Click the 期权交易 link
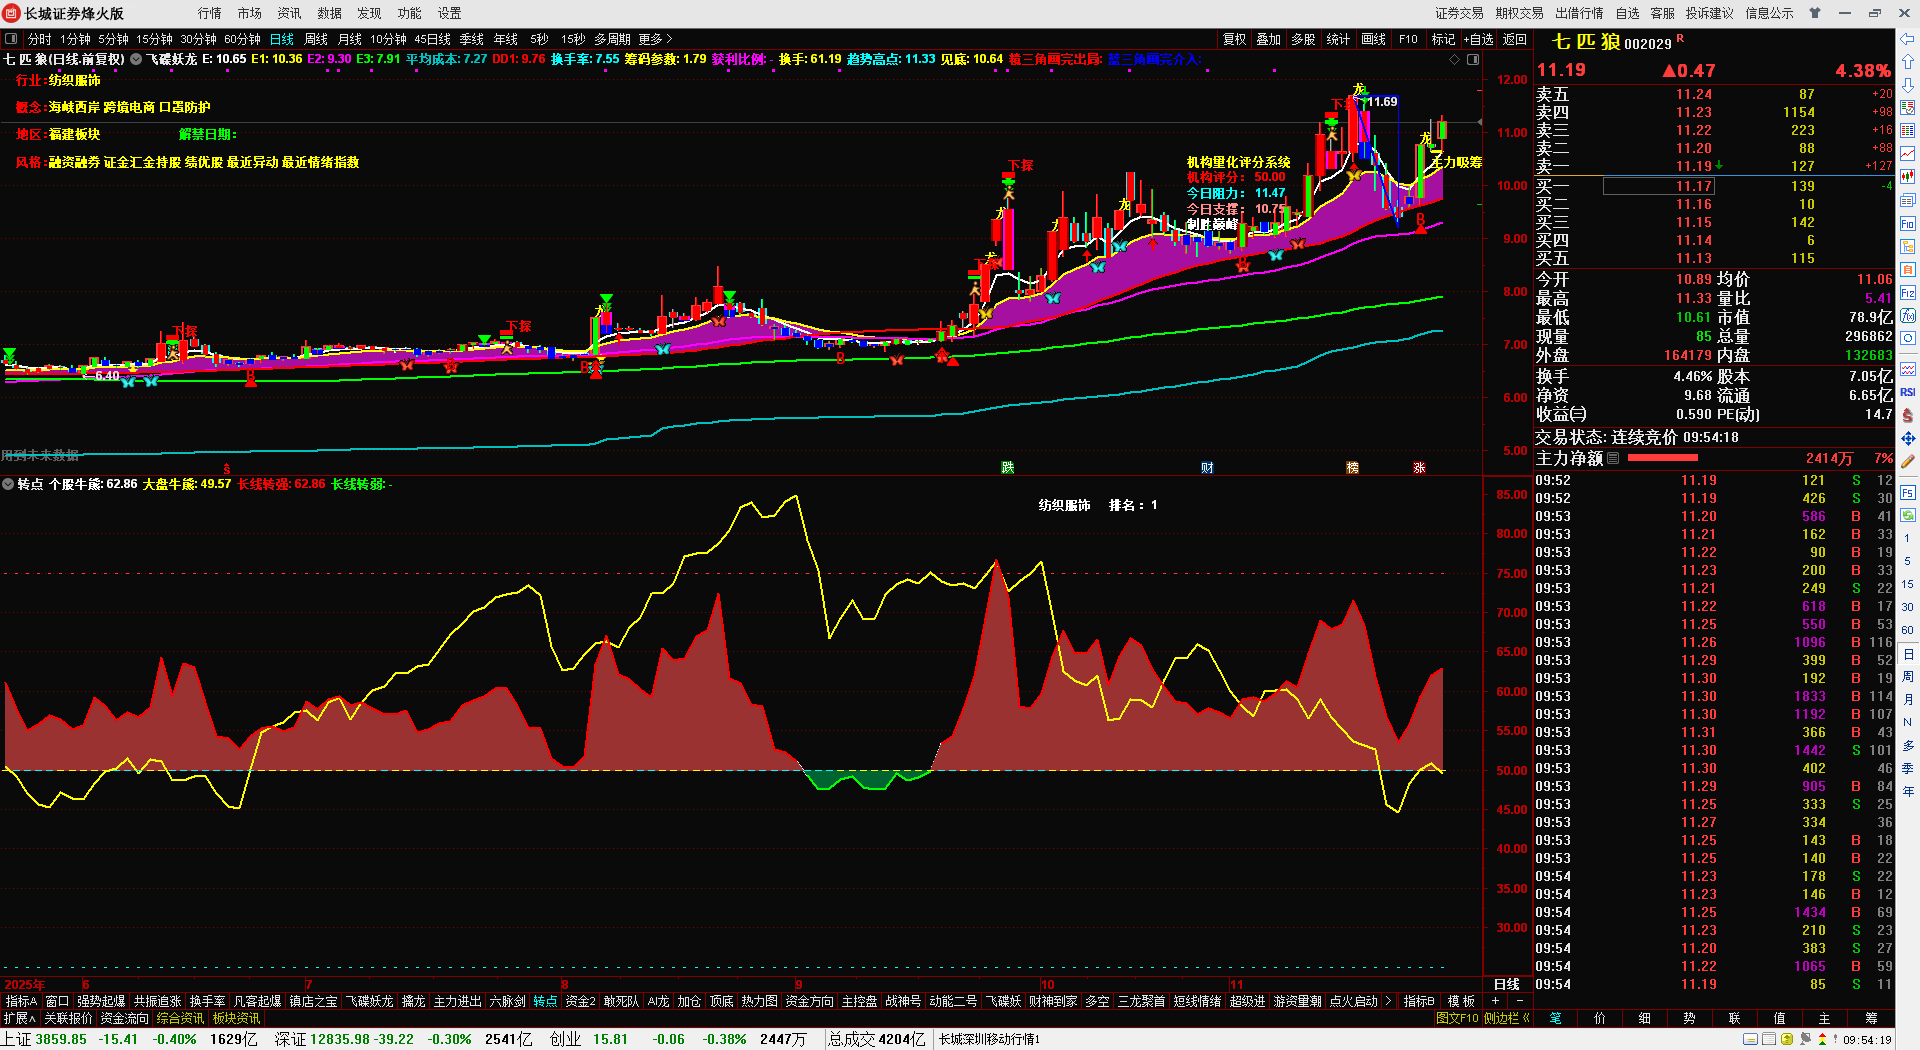Viewport: 1920px width, 1050px height. click(1520, 13)
